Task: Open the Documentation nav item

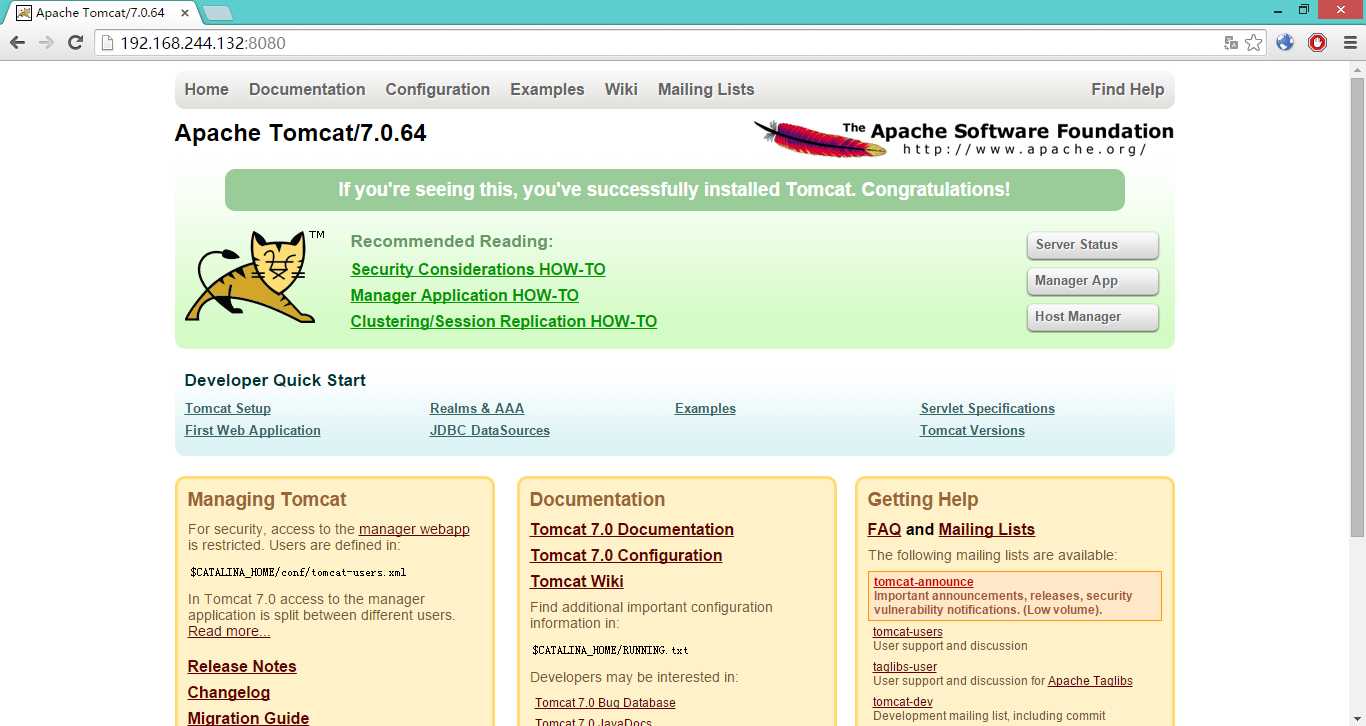Action: coord(307,89)
